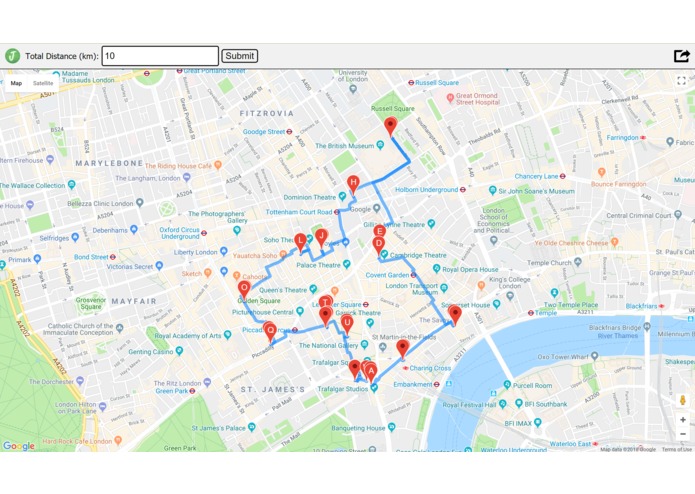Click the Royal Opera House place icon
Screen dimensions: 695x494
[x=437, y=268]
